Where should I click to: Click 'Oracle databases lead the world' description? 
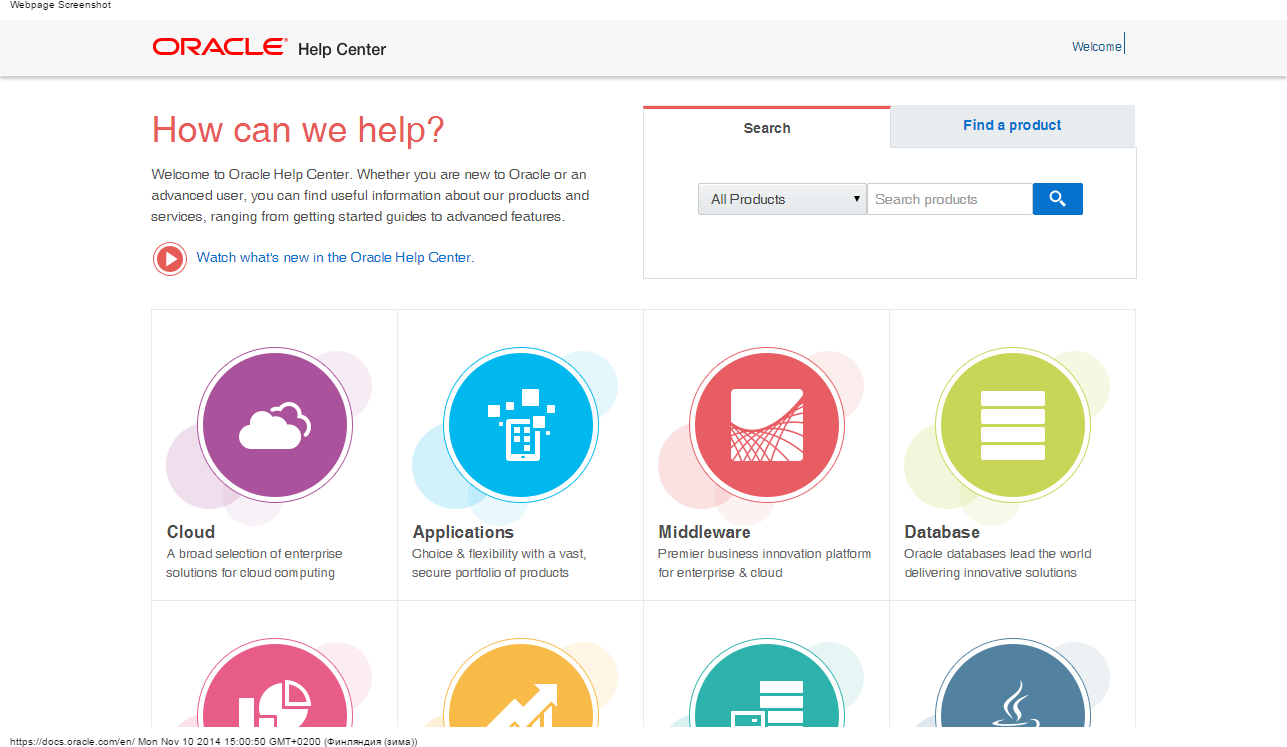click(998, 554)
